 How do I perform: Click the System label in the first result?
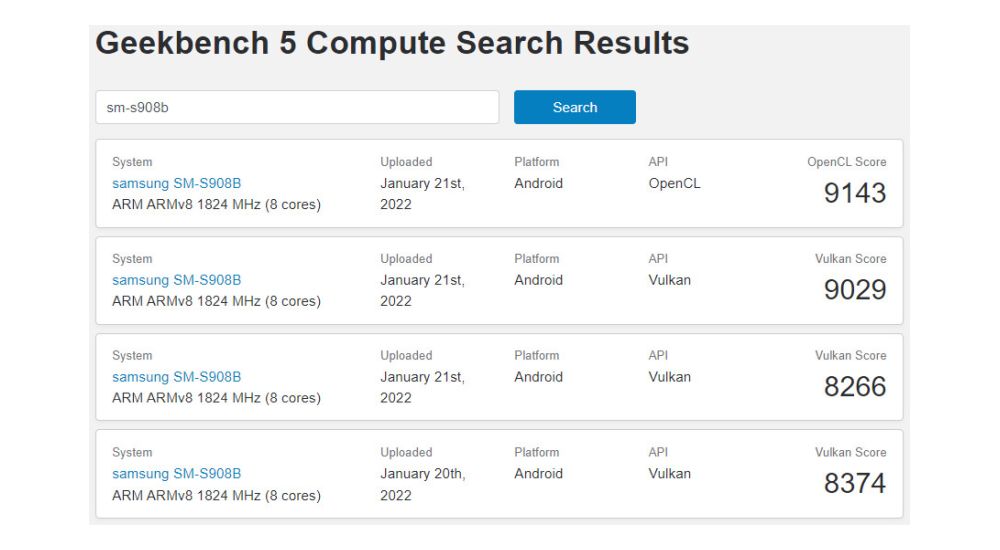coord(132,162)
